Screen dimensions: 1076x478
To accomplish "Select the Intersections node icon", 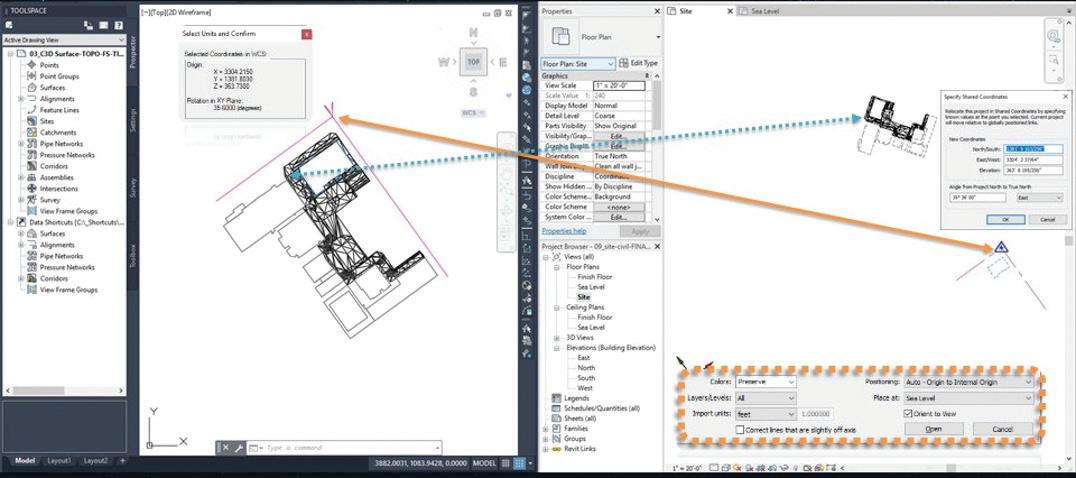I will coord(32,189).
